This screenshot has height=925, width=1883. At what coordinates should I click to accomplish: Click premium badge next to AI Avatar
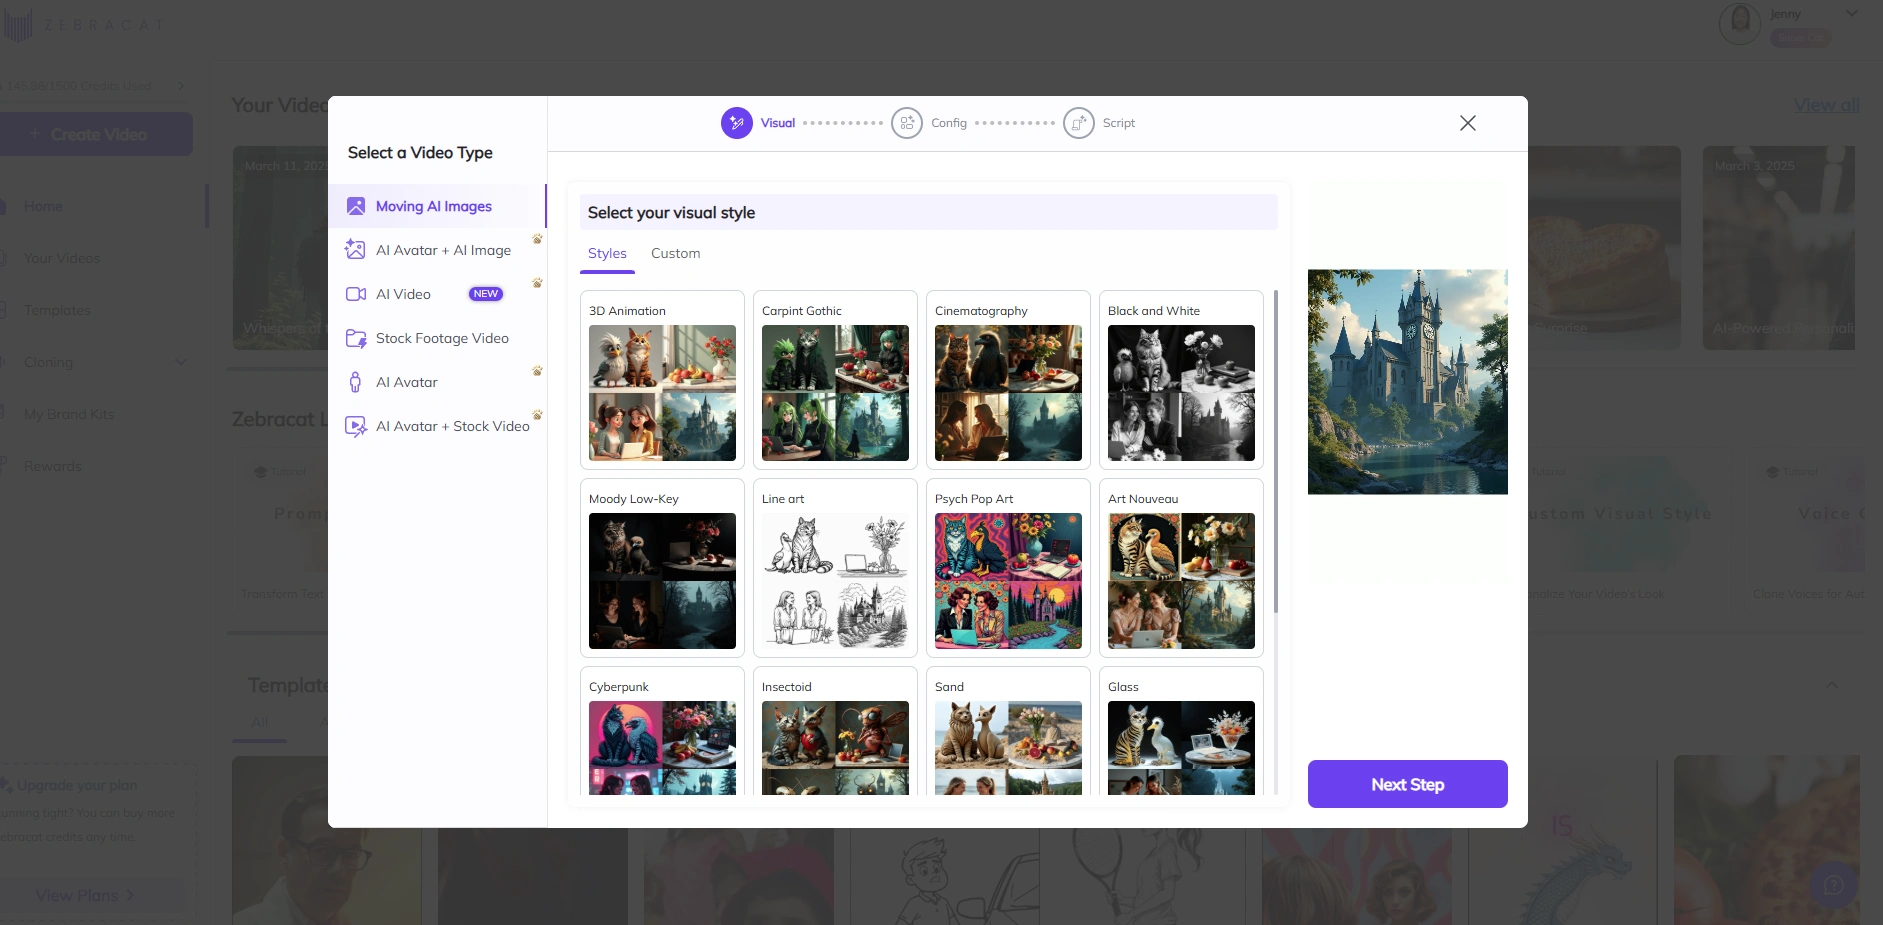click(x=537, y=371)
